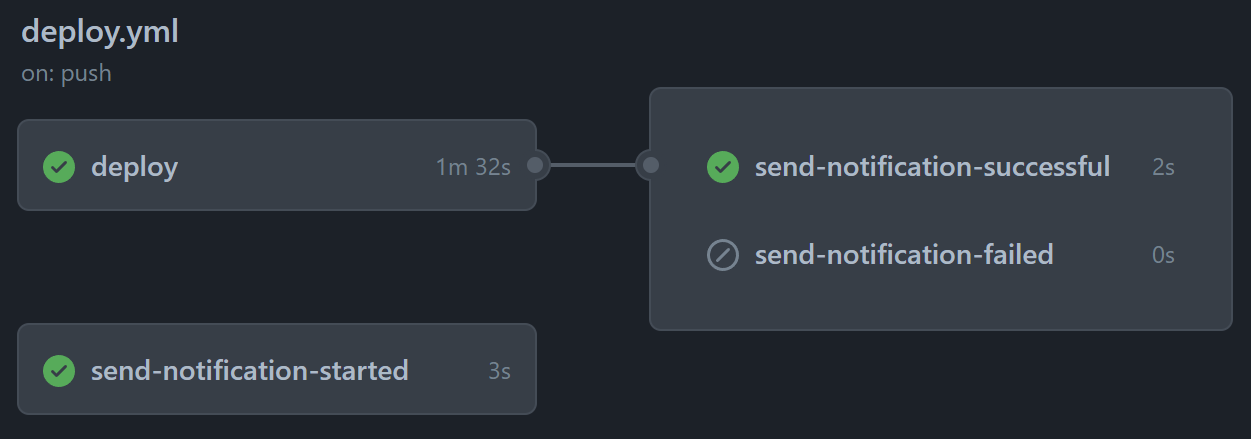This screenshot has height=439, width=1251.
Task: Click the 0s duration of send-notification-failed
Action: [x=1163, y=256]
